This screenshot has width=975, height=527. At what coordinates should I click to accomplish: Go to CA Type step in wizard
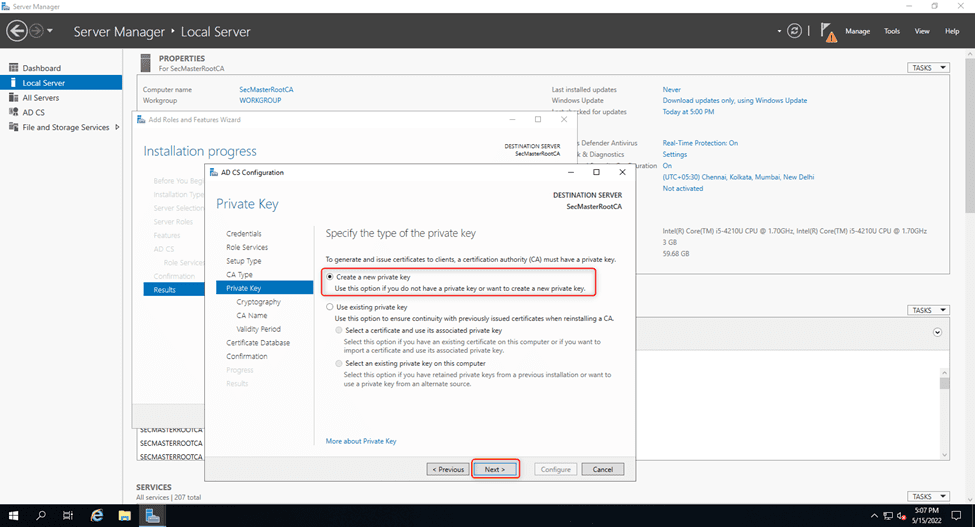(239, 275)
